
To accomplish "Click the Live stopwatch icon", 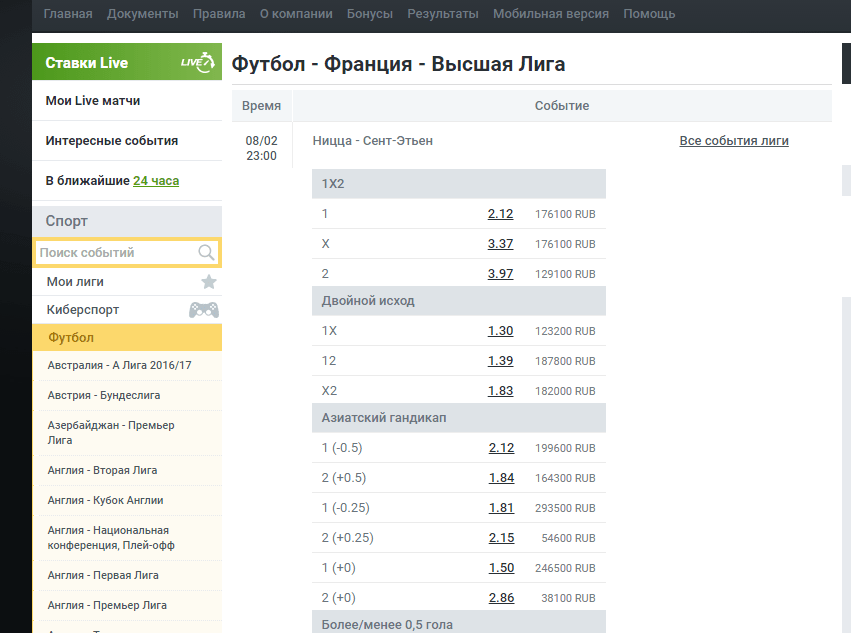I will click(x=198, y=62).
